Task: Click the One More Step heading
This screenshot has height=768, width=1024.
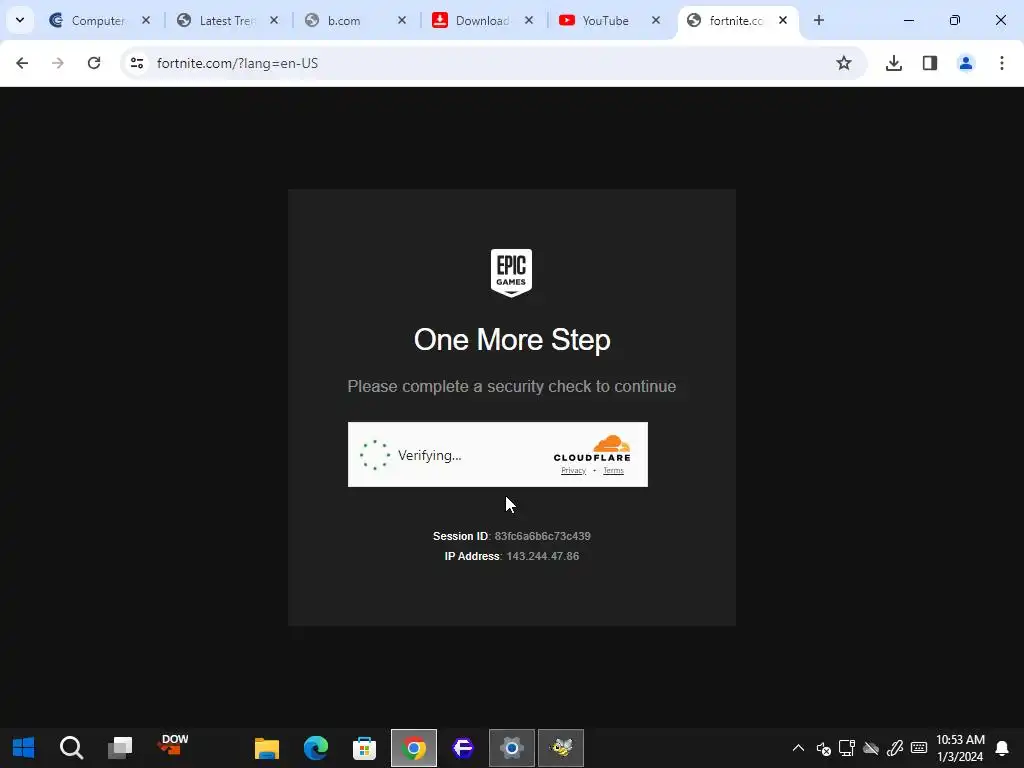Action: [x=512, y=340]
